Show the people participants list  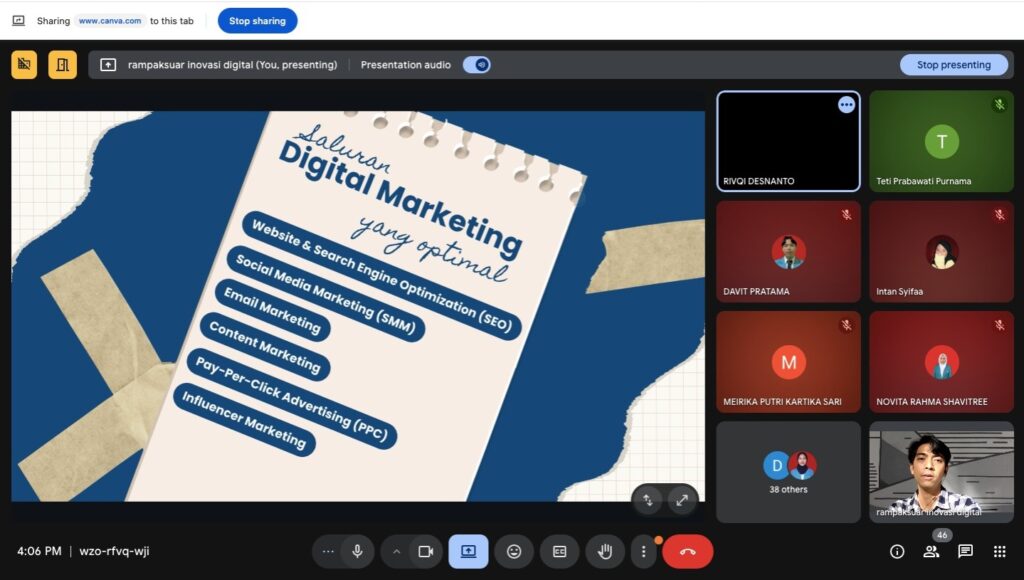pos(931,551)
